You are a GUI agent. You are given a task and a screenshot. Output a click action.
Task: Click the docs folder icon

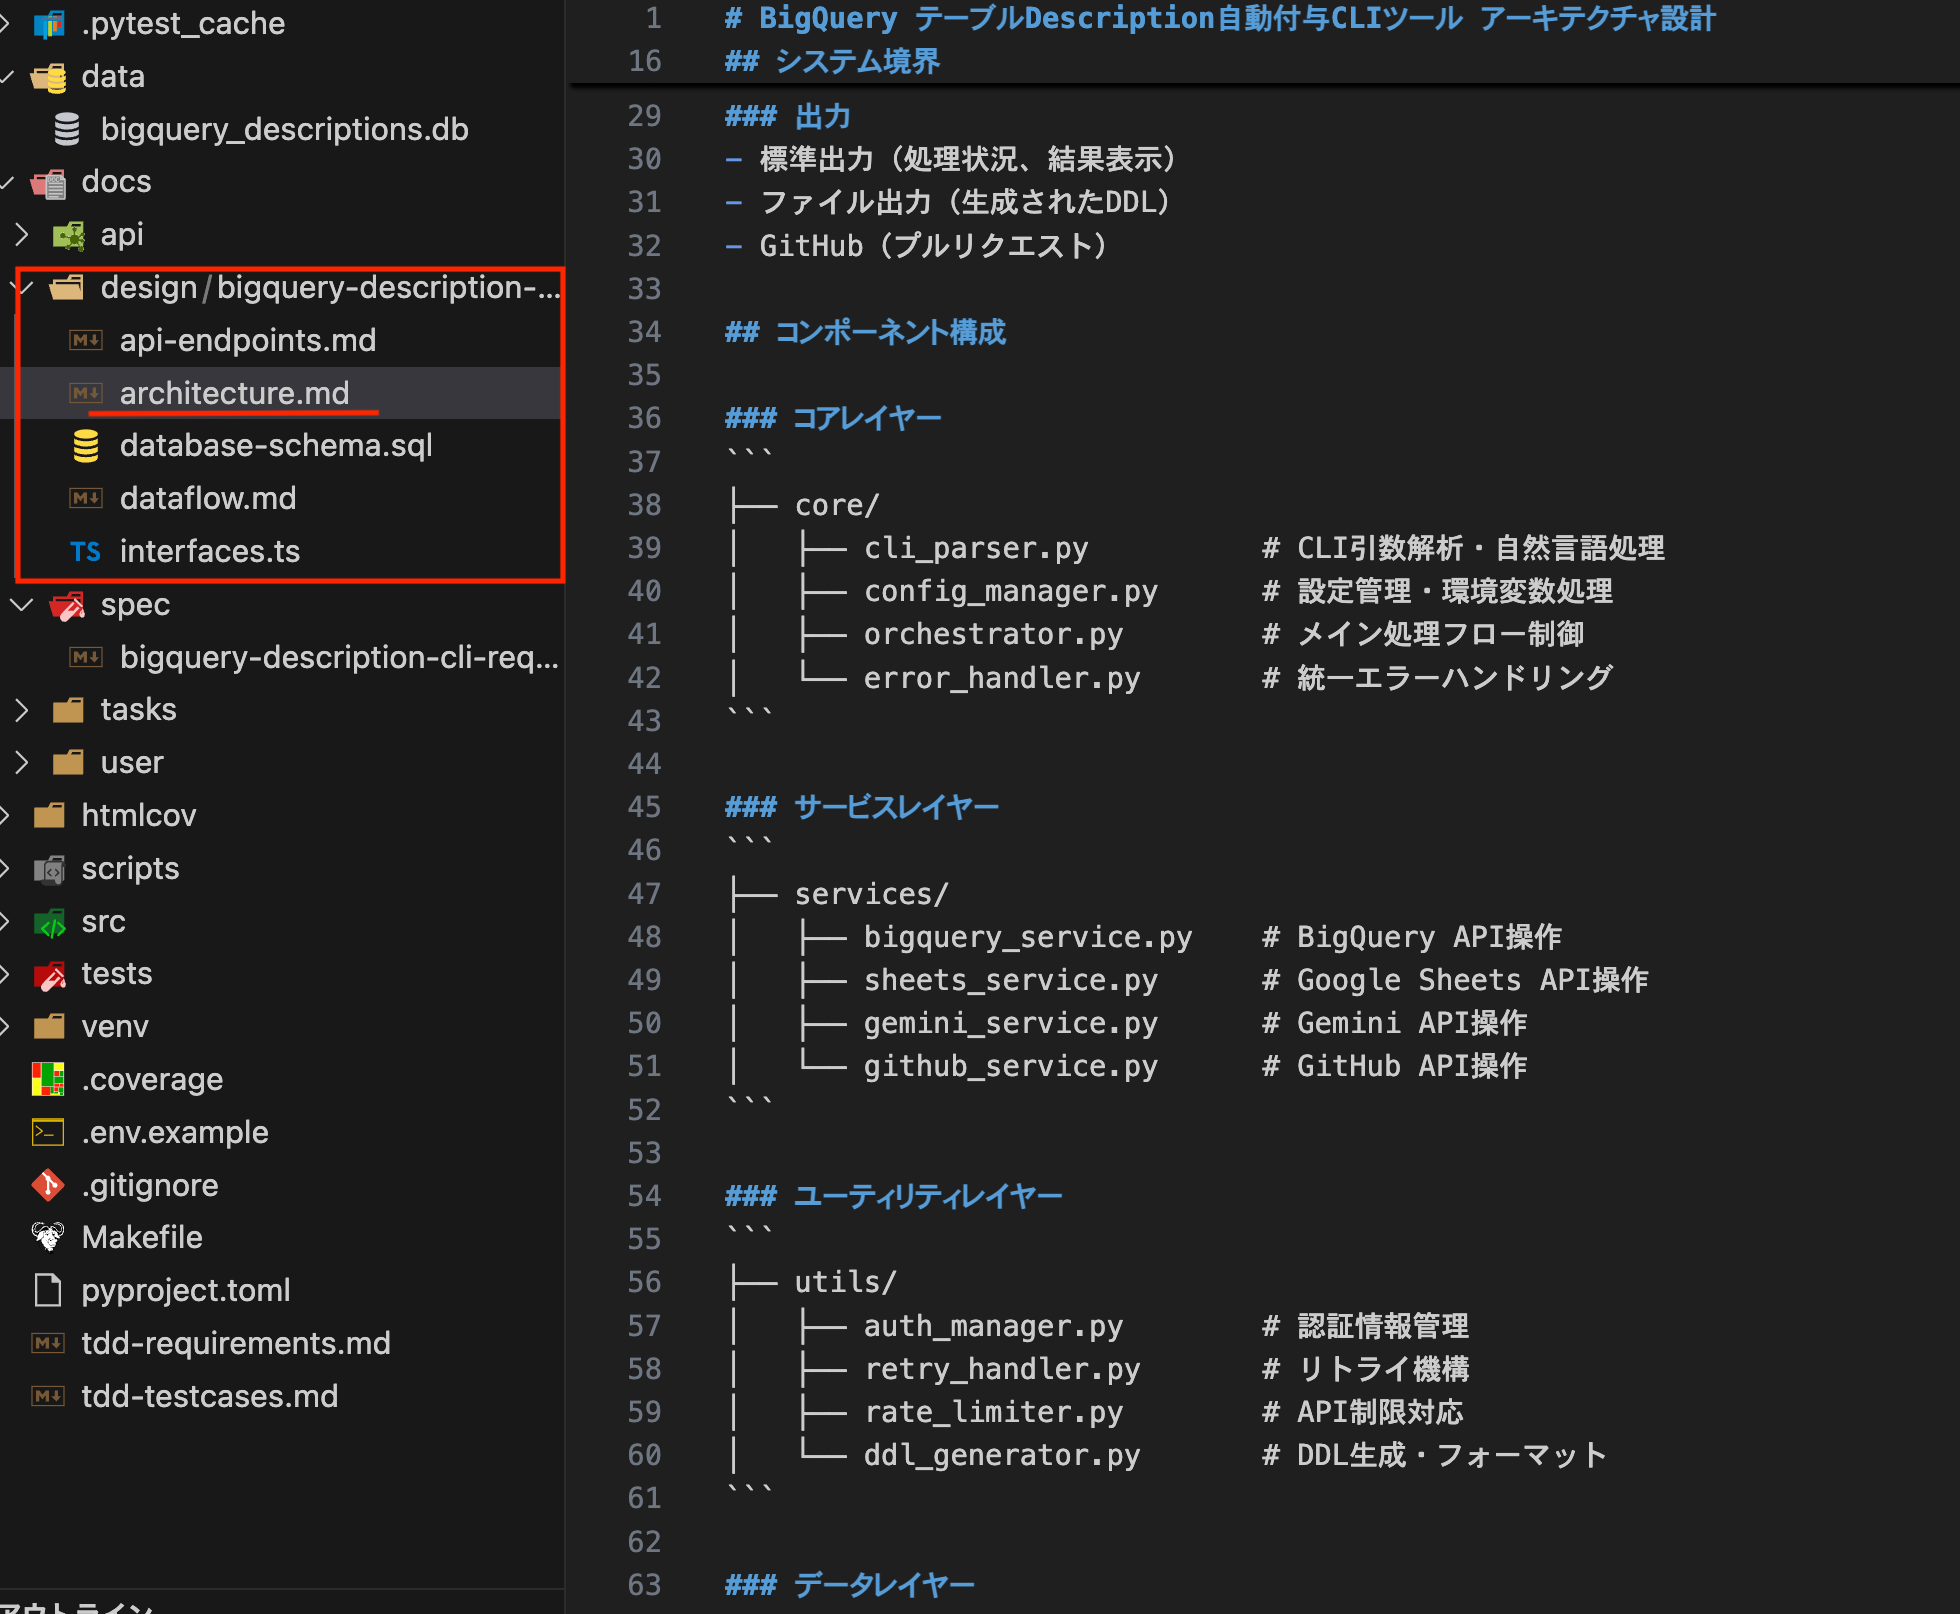(x=48, y=182)
